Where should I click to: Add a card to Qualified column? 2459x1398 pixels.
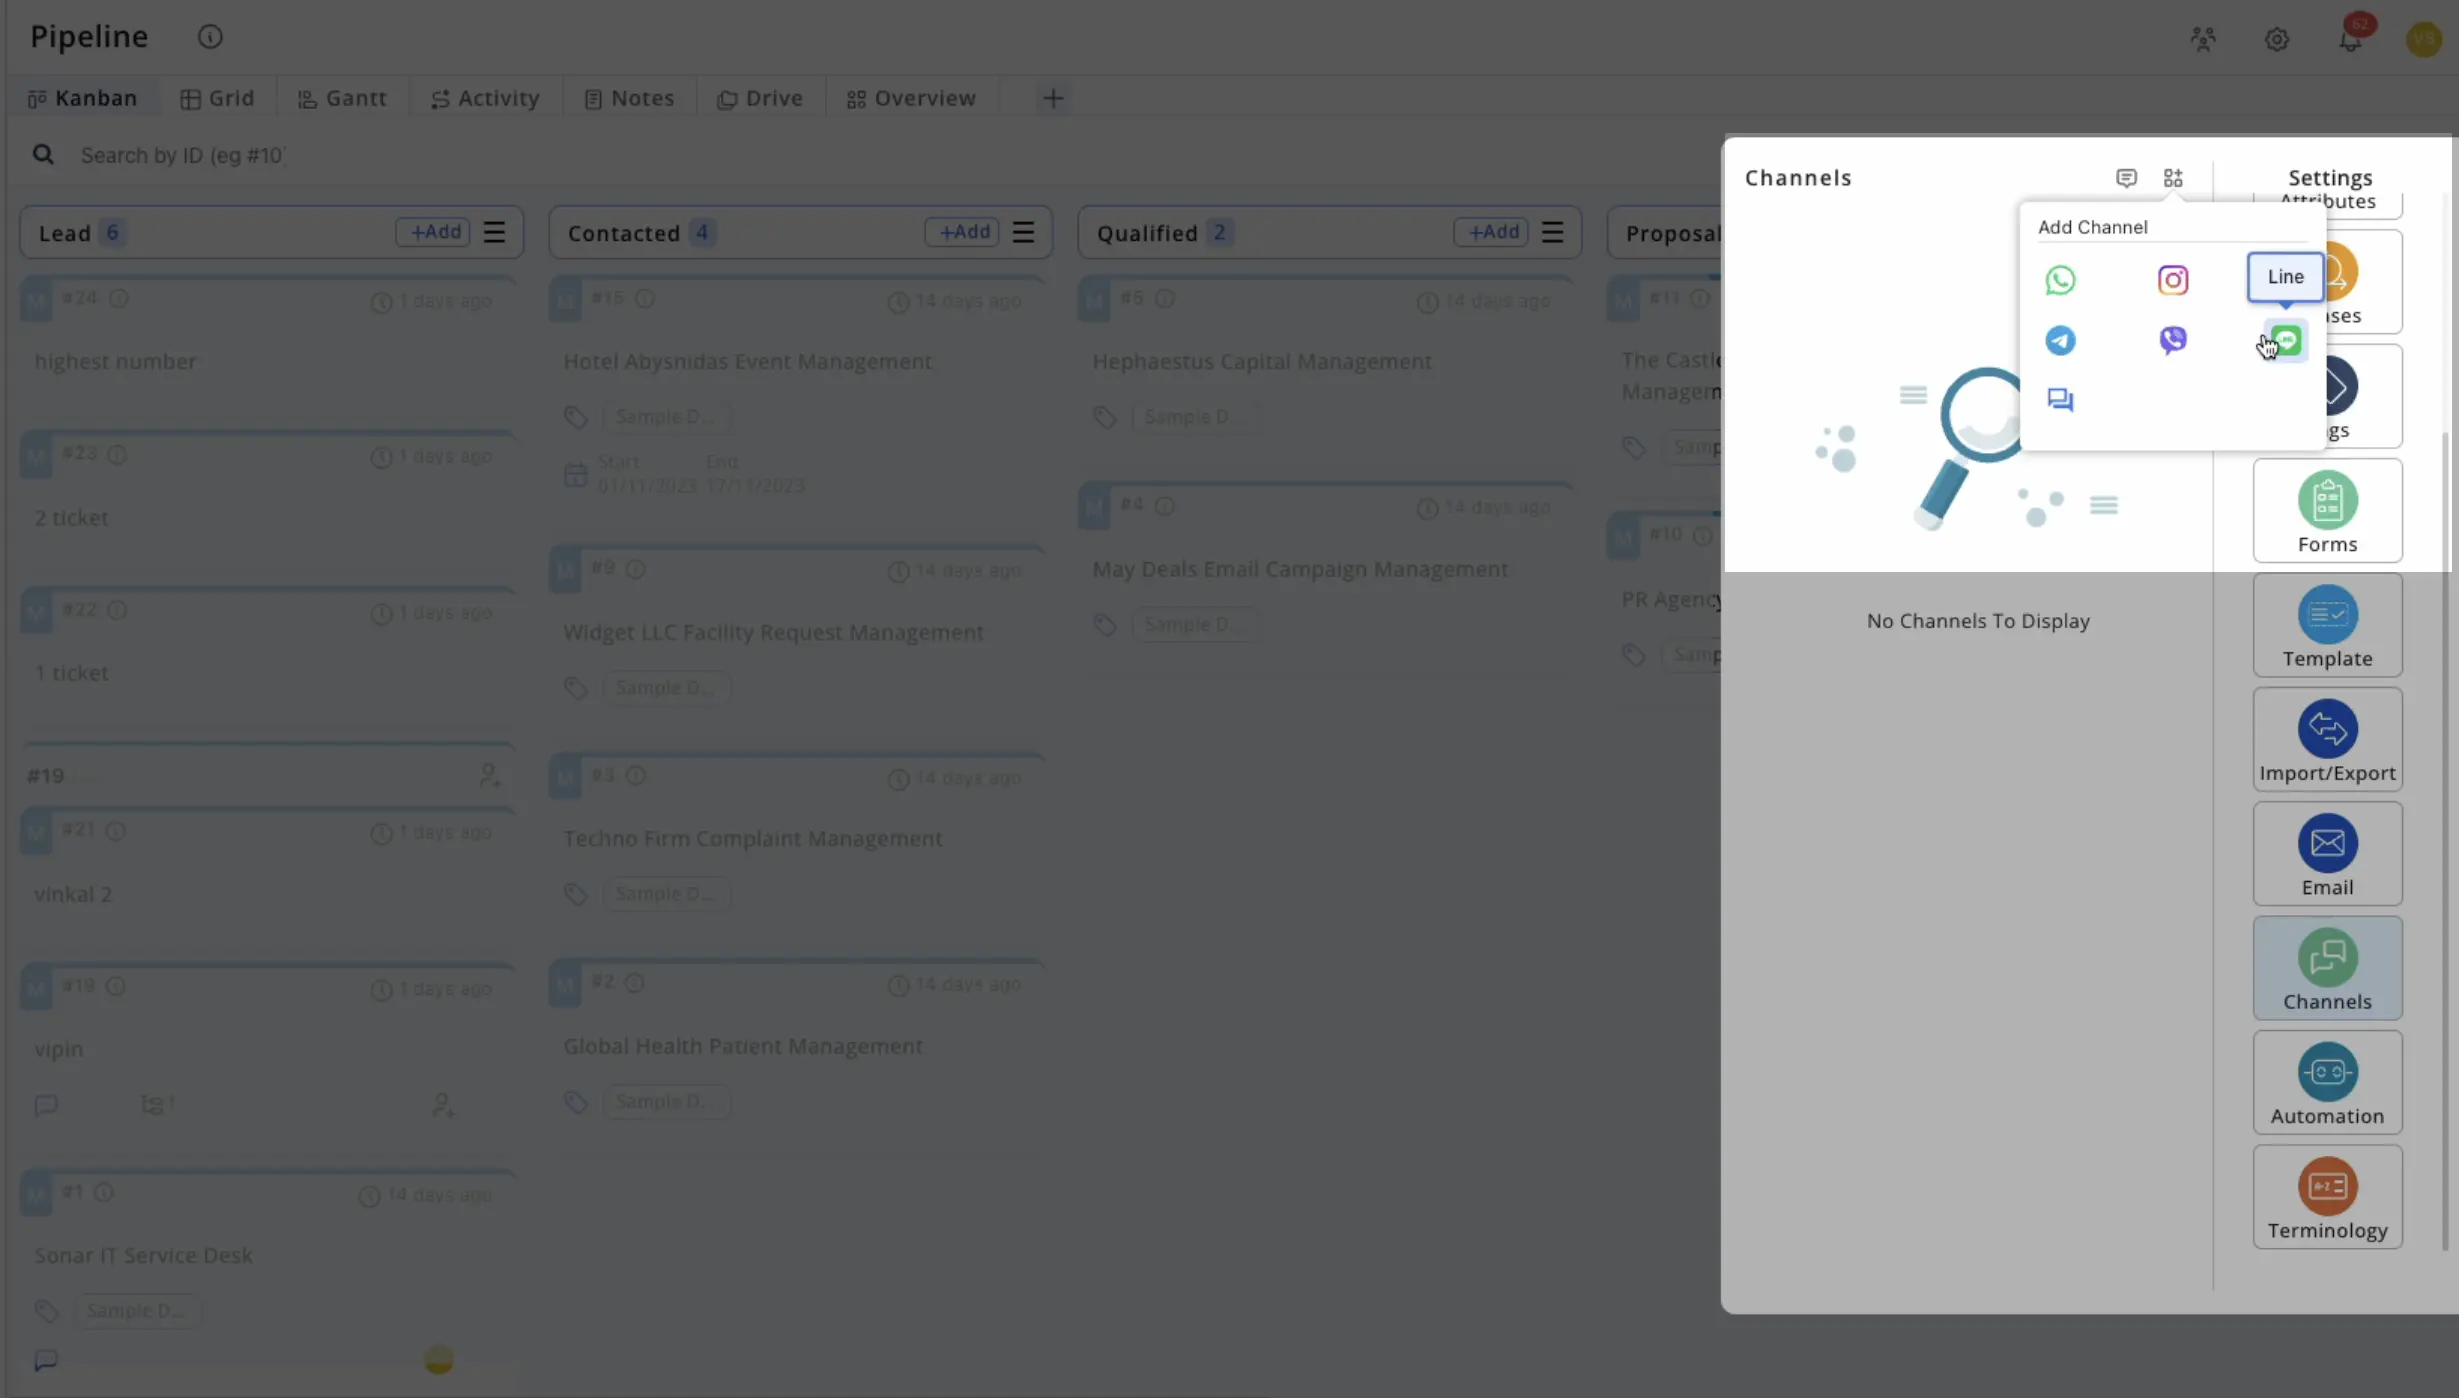pyautogui.click(x=1491, y=232)
